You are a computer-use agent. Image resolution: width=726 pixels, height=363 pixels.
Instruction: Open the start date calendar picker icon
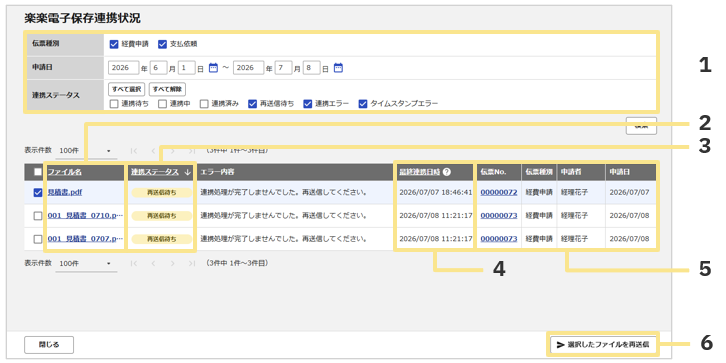213,68
